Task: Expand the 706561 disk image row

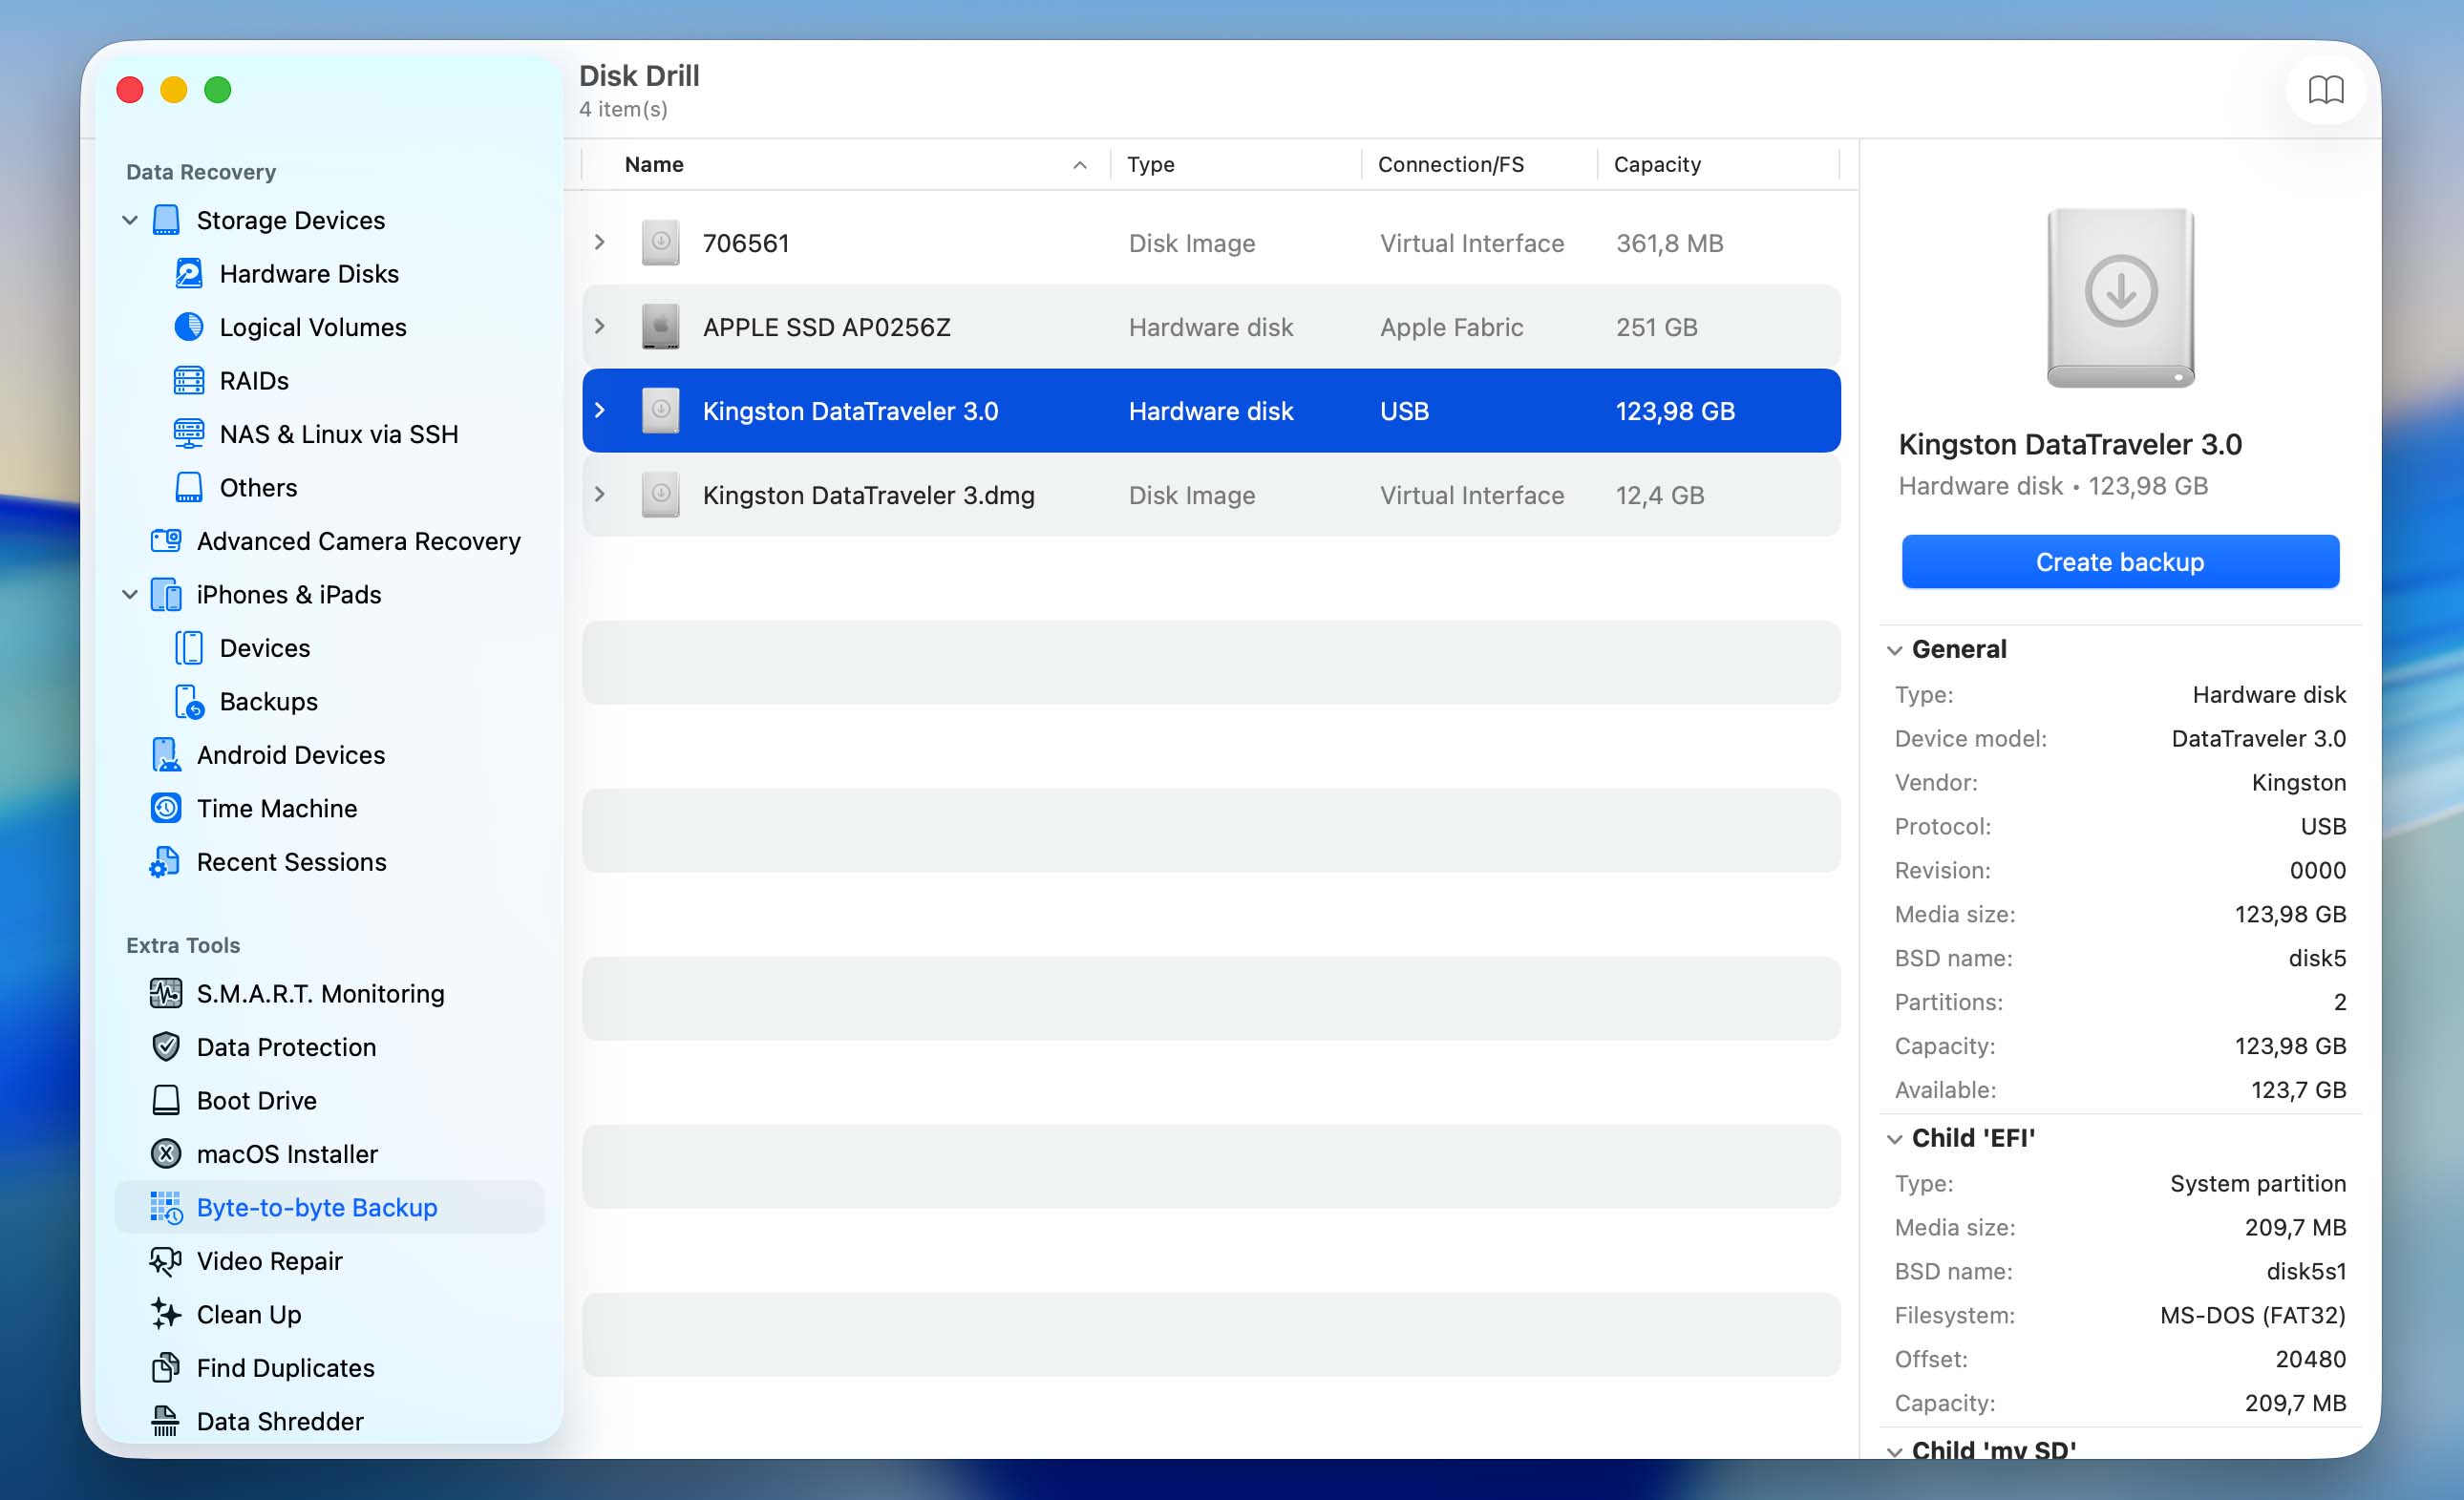Action: (600, 243)
